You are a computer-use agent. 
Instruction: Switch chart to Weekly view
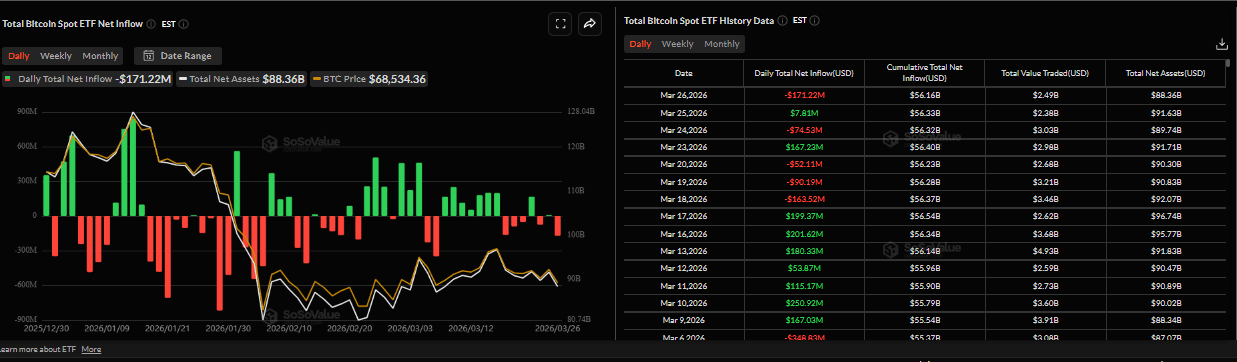56,56
